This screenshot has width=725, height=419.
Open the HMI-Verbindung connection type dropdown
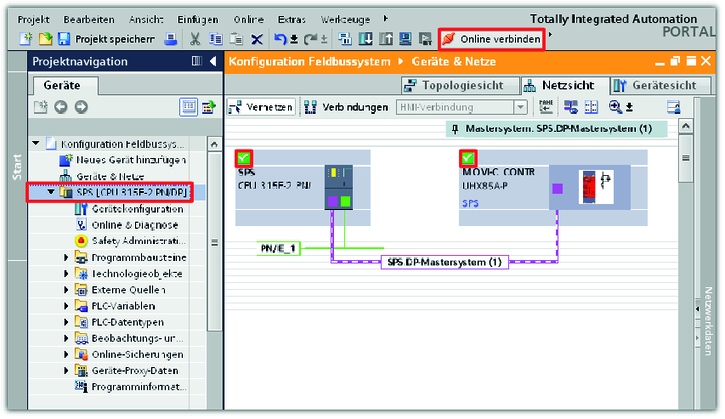(520, 107)
